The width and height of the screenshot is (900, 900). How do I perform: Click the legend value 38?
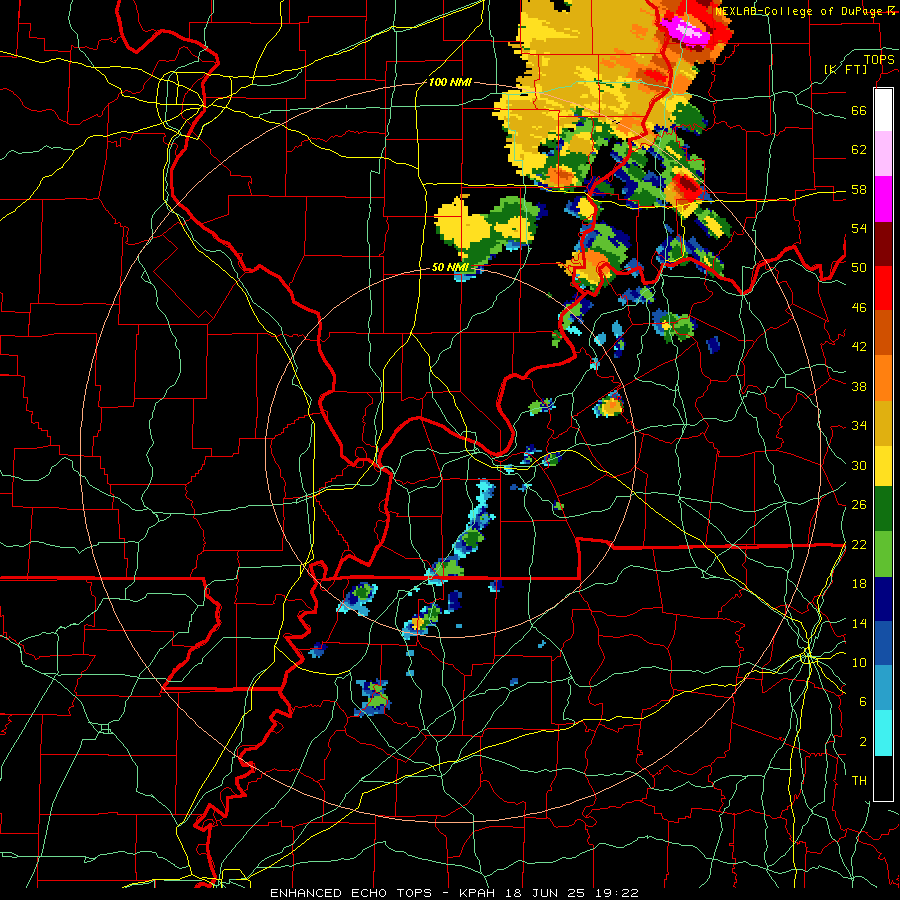859,386
